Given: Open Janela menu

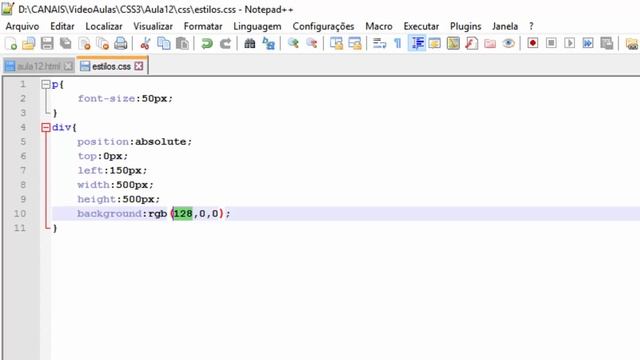Looking at the screenshot, I should 505,26.
